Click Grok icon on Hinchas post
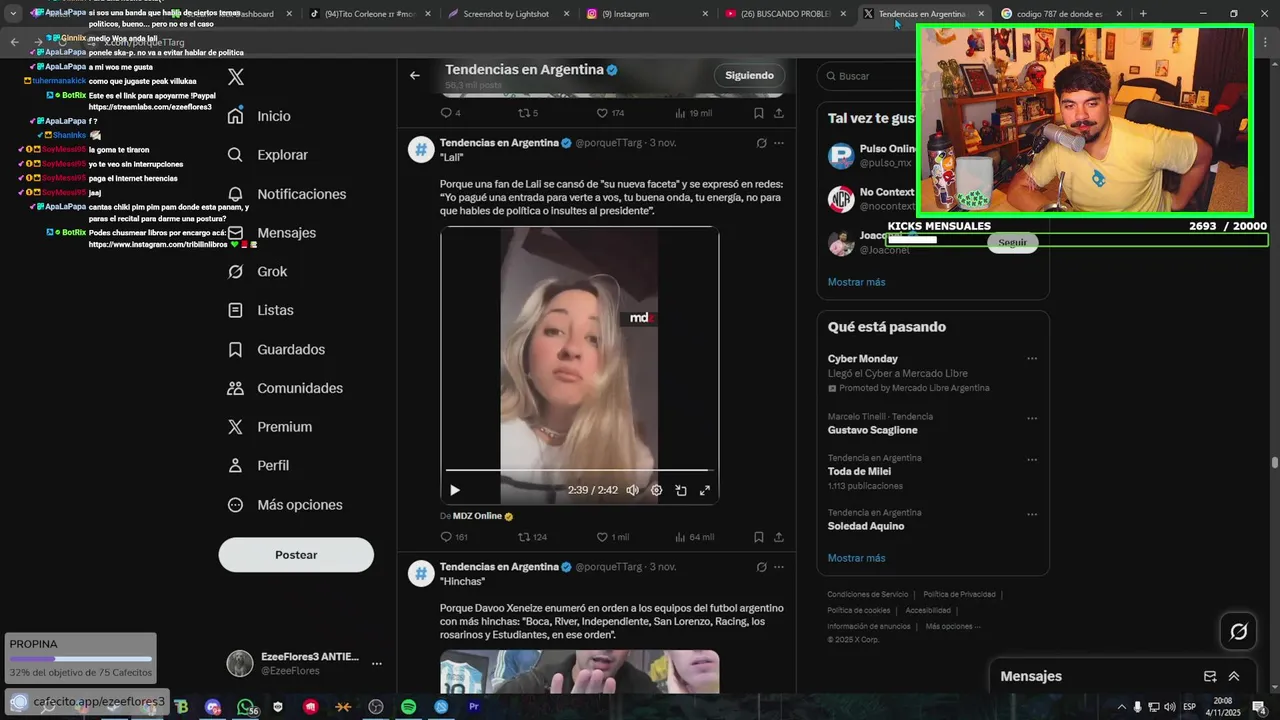The width and height of the screenshot is (1280, 720). pos(761,567)
